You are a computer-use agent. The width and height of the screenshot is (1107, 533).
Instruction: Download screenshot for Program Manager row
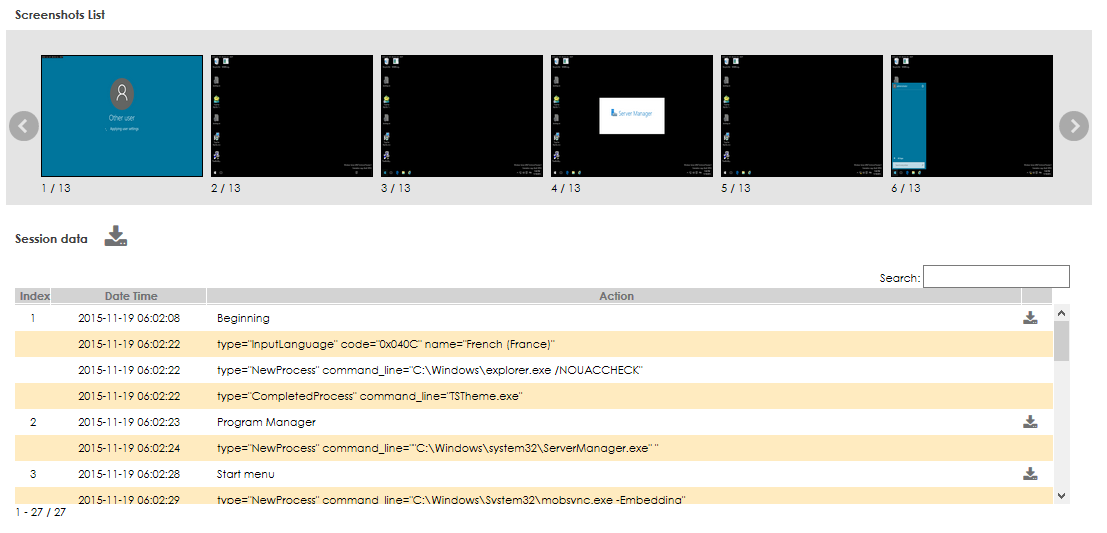[1030, 422]
